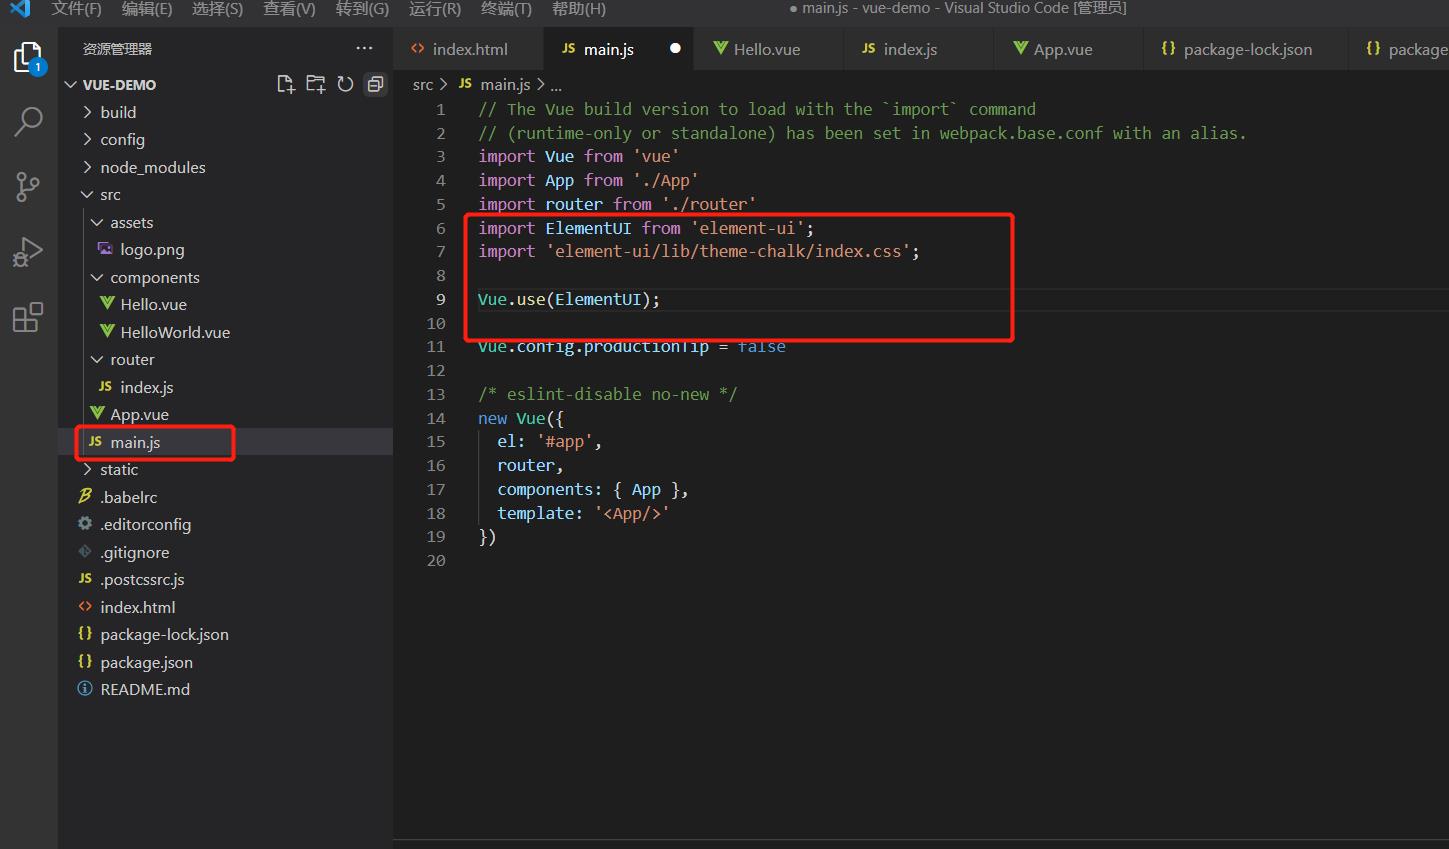Collapse all folders in explorer
Screen dimensions: 1449x849
pyautogui.click(x=375, y=84)
